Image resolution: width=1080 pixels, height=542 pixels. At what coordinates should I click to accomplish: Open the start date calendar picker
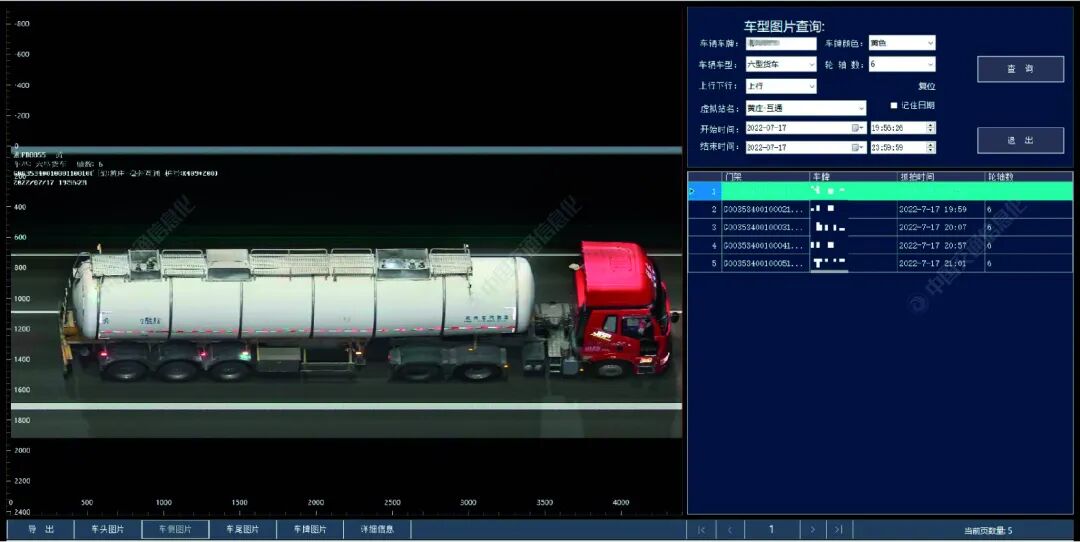[858, 128]
